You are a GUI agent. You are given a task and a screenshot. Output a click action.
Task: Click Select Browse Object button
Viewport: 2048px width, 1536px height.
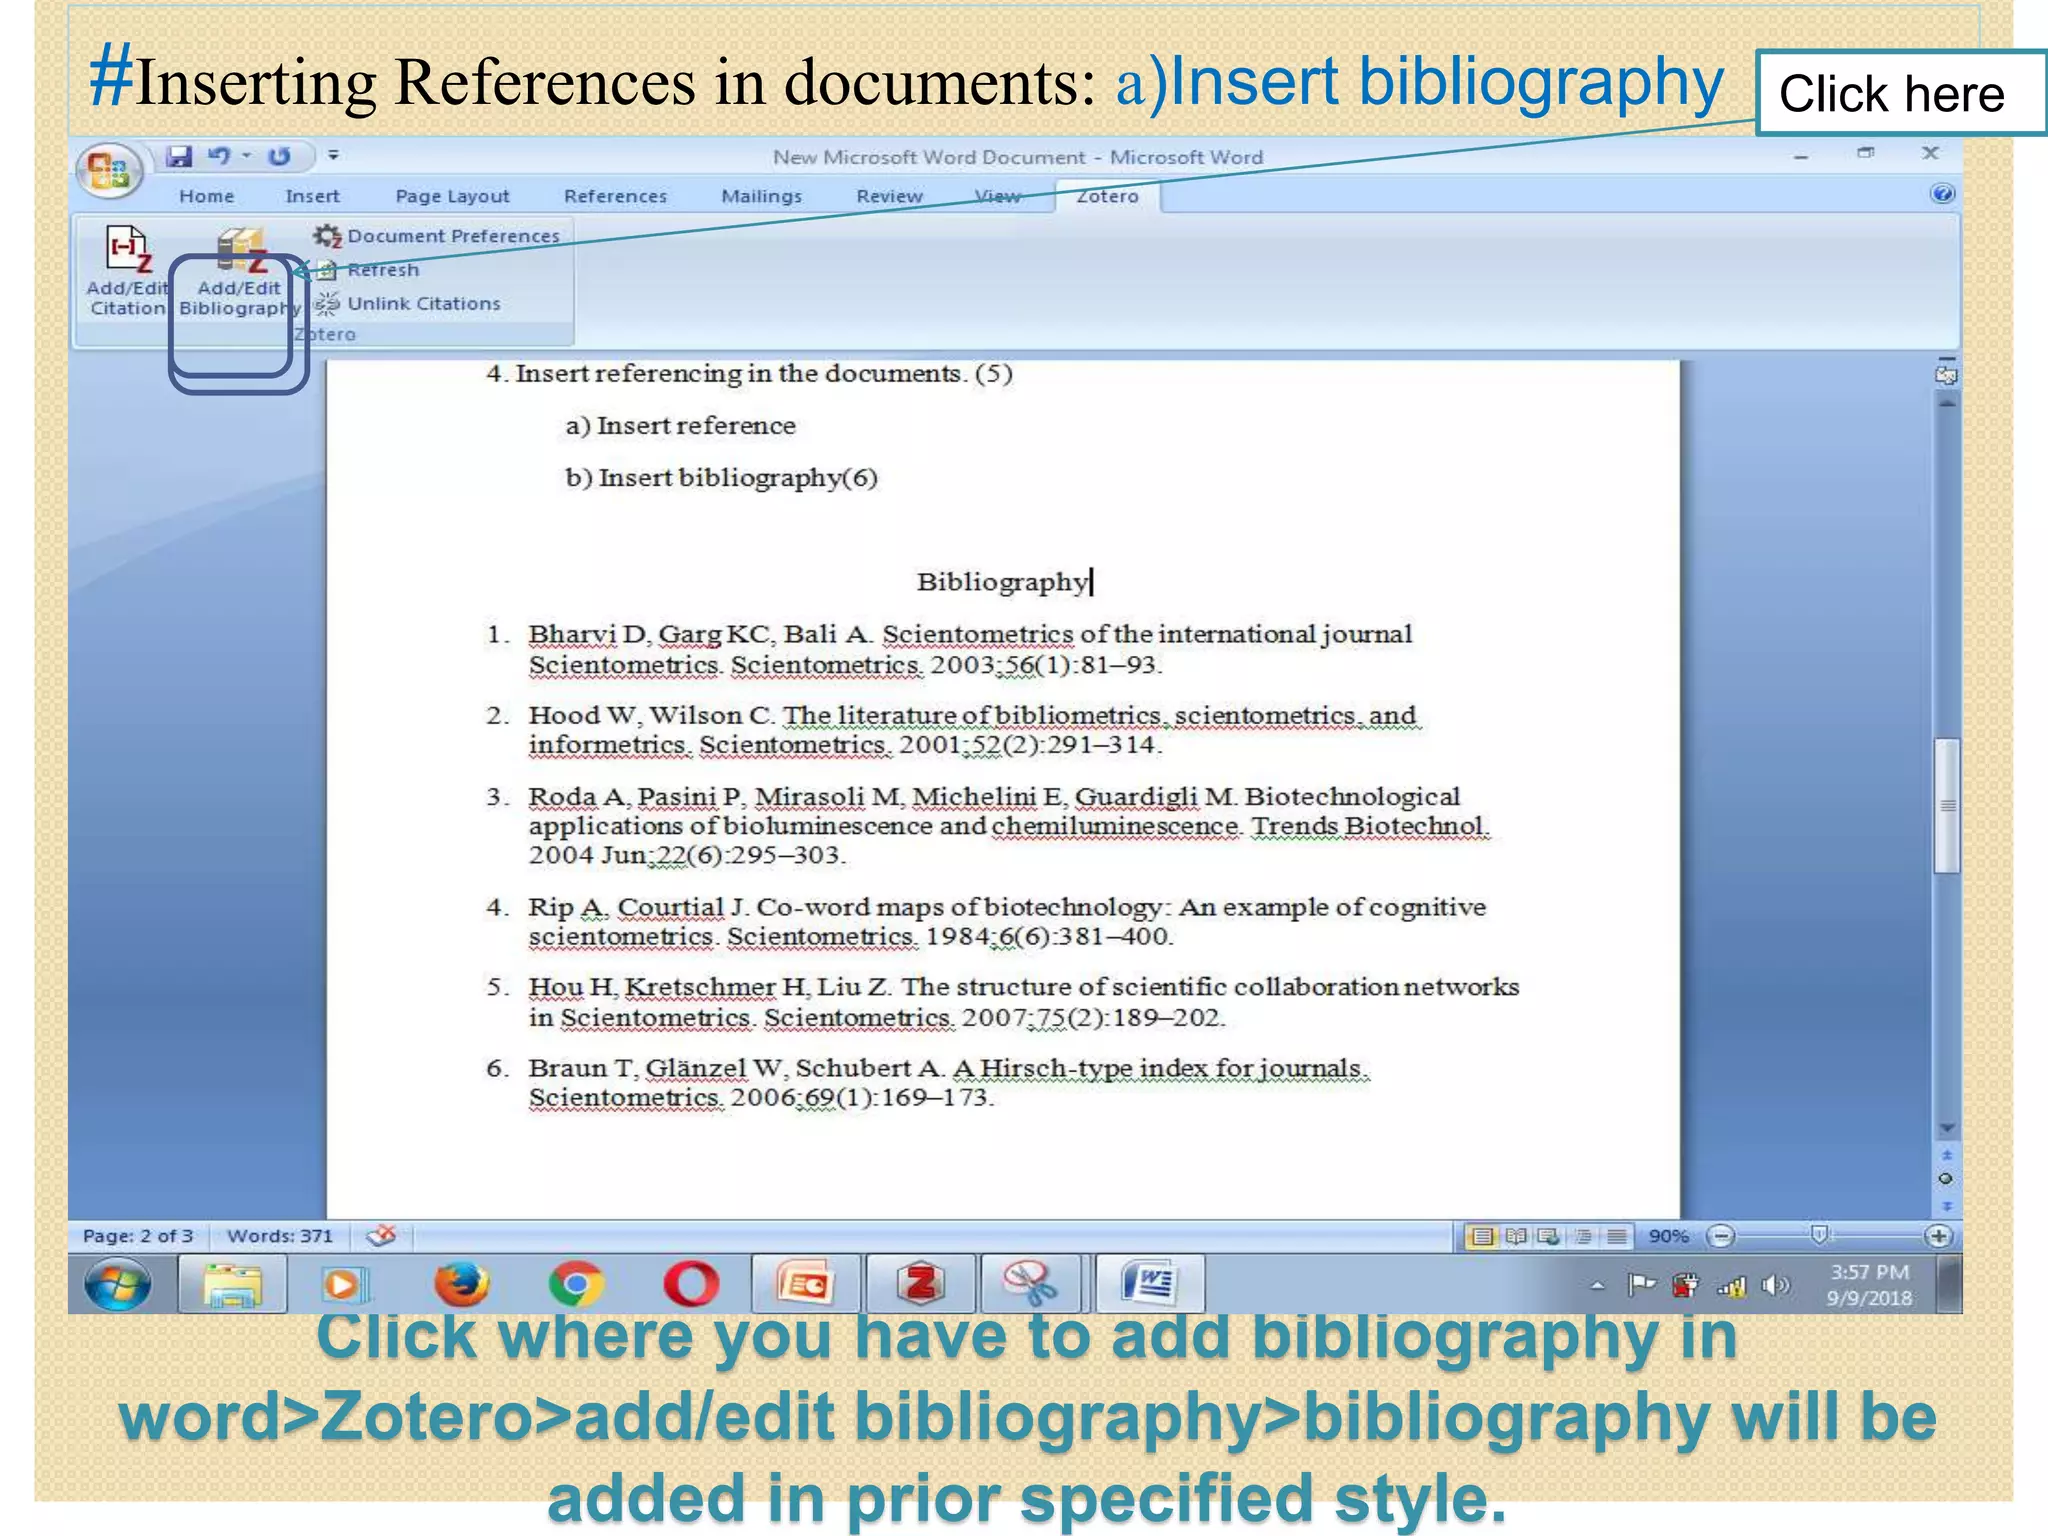(1946, 1179)
